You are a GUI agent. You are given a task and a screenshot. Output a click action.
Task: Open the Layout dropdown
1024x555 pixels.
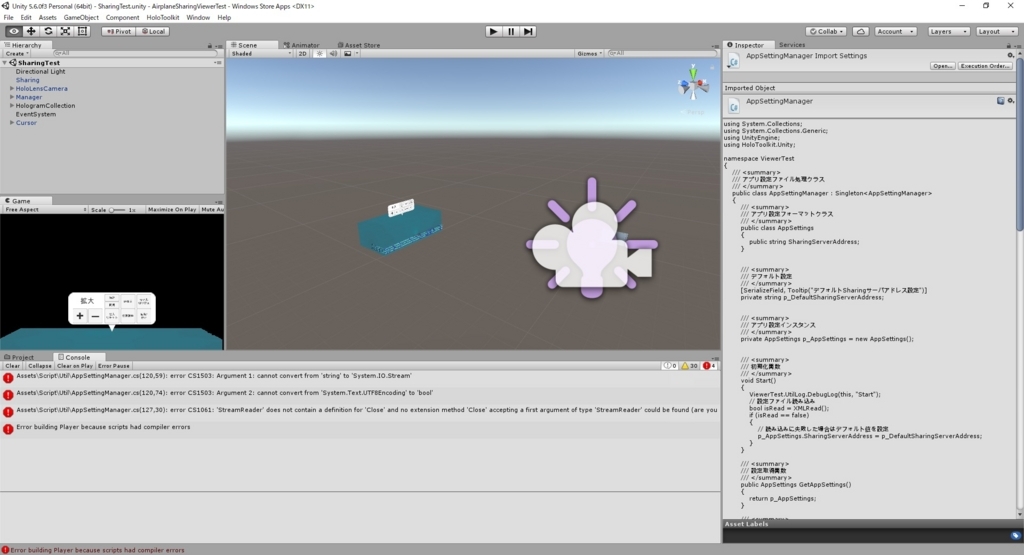[996, 31]
